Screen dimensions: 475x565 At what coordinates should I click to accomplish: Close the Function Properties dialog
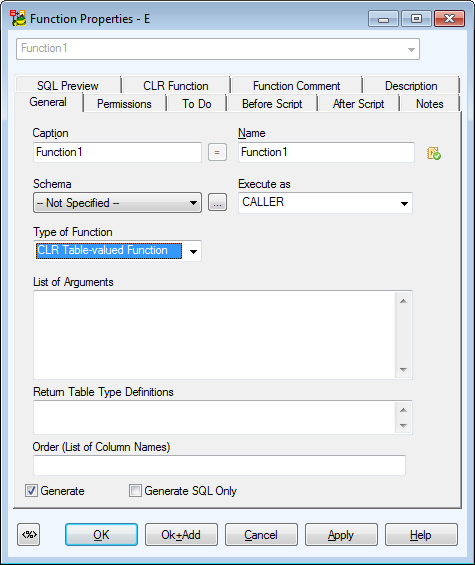coord(449,19)
